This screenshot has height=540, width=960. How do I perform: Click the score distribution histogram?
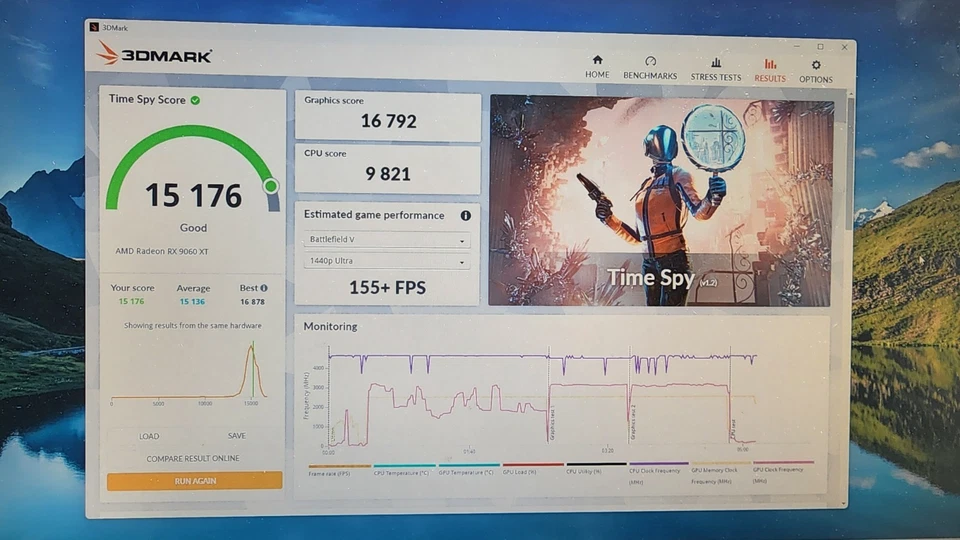[189, 373]
